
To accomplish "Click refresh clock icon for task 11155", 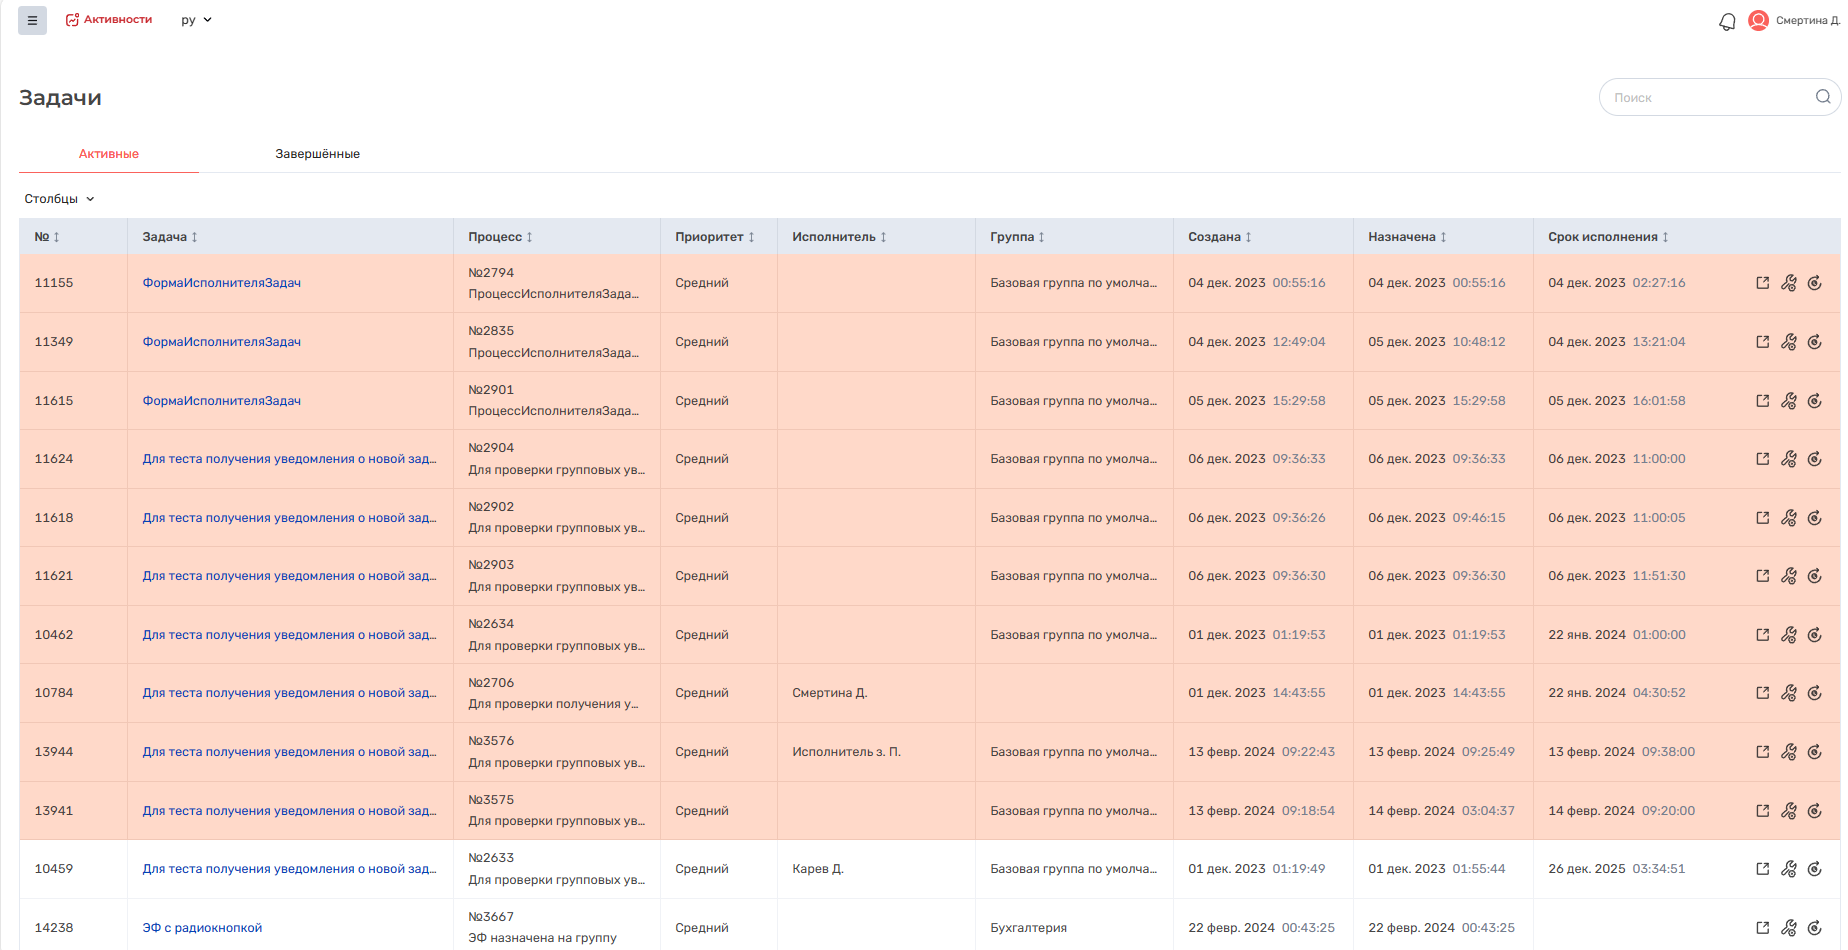I will (x=1815, y=283).
